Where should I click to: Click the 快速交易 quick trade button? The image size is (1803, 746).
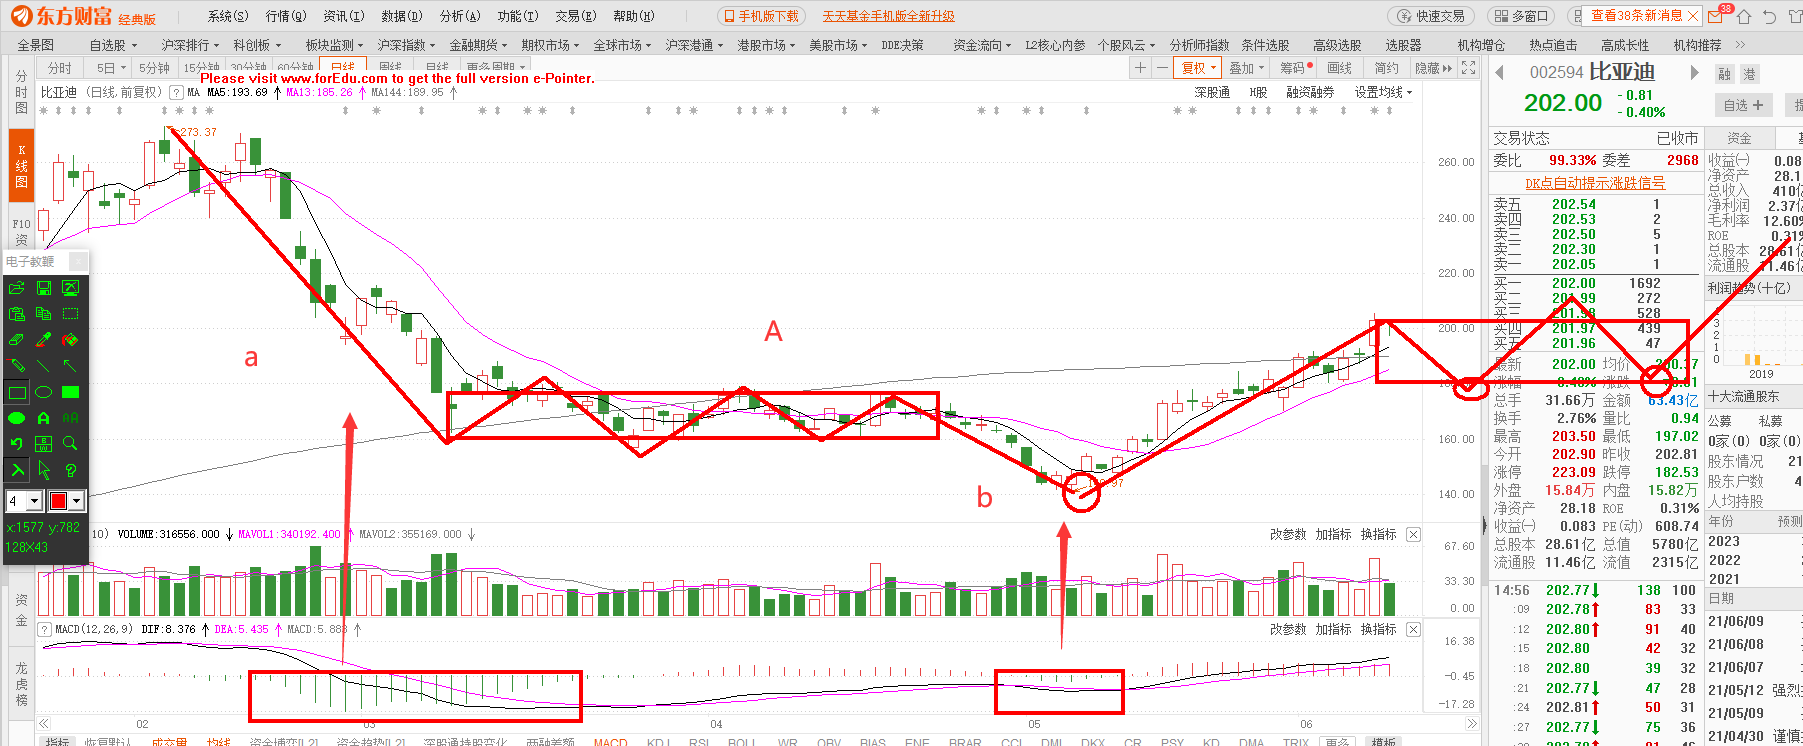tap(1431, 16)
